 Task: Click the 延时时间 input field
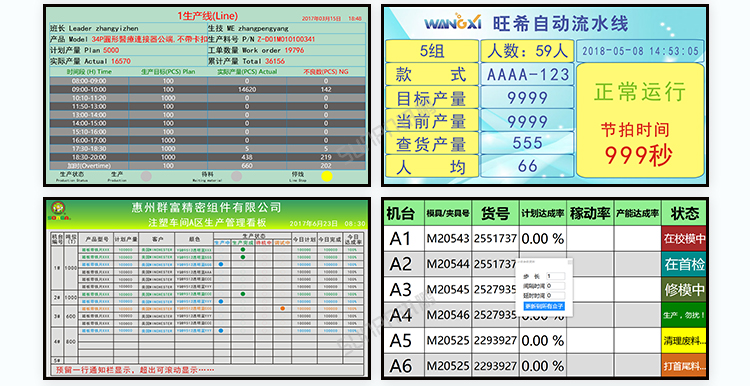555,295
